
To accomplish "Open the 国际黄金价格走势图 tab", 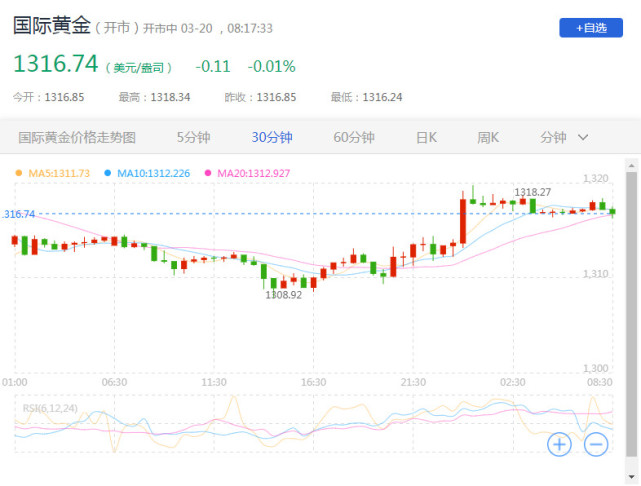I will pos(76,137).
